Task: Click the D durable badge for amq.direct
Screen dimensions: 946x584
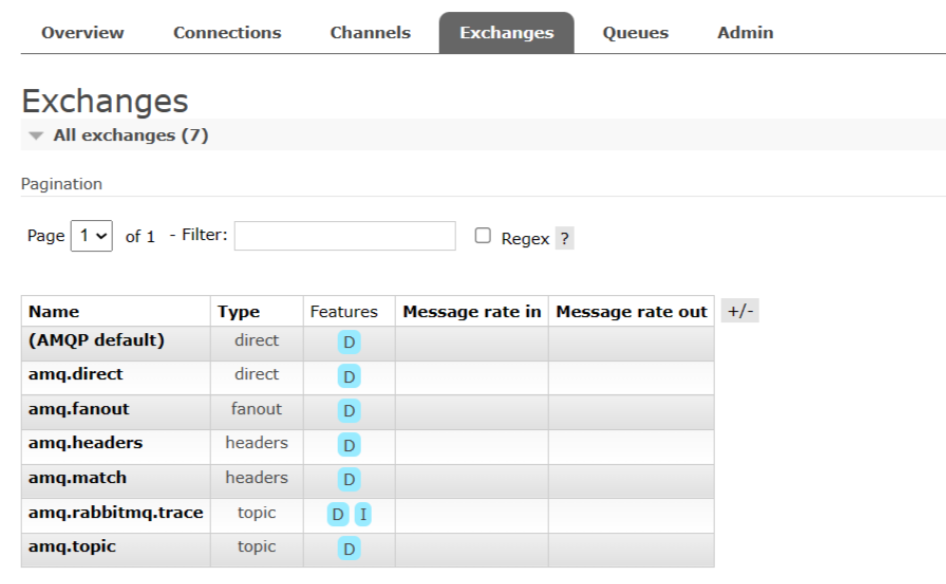Action: [349, 376]
